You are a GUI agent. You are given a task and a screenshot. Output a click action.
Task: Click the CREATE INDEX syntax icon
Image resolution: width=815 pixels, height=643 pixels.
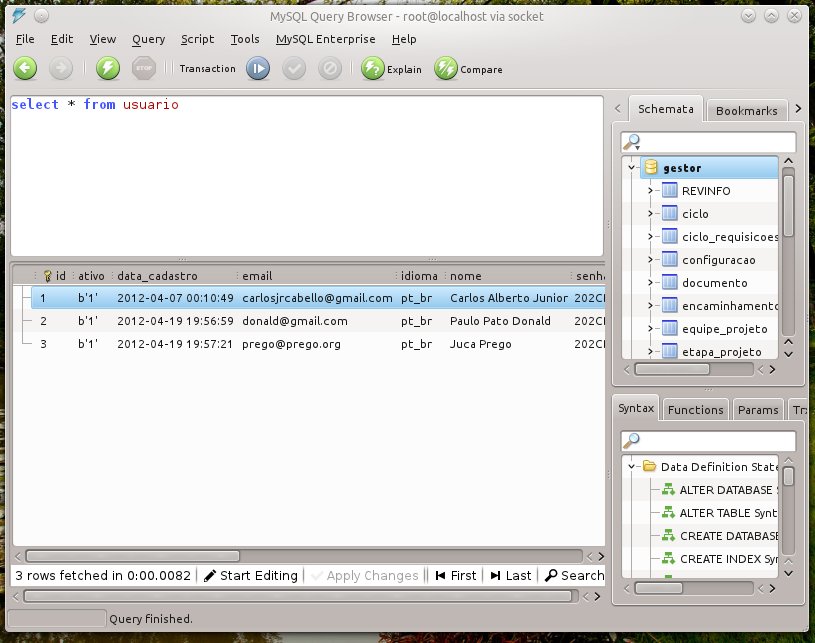[x=668, y=559]
